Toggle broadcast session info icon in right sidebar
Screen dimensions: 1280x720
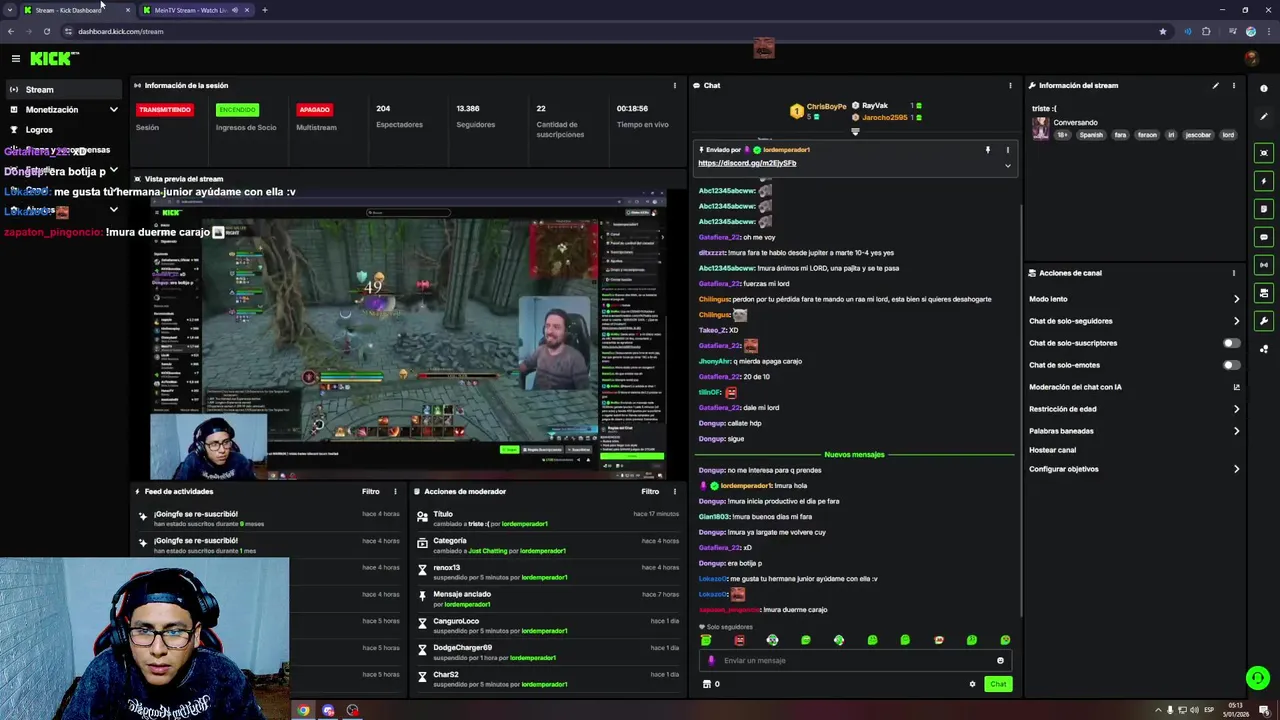tap(1264, 265)
